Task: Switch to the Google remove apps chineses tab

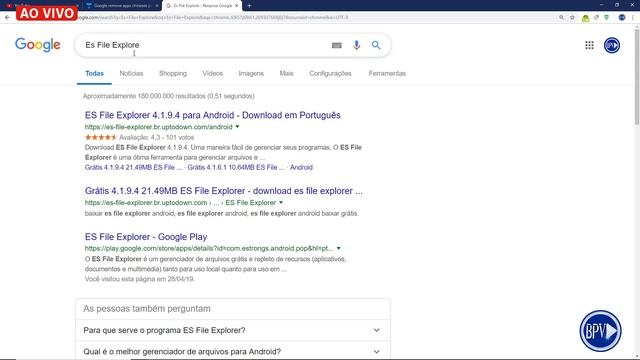Action: pos(122,6)
